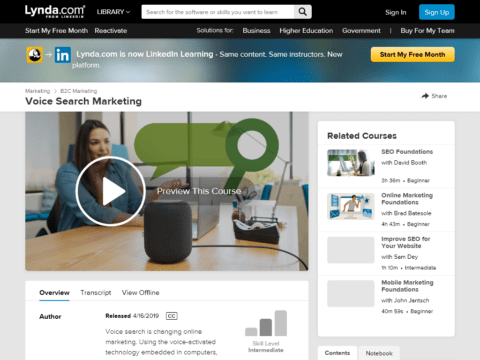
Task: Open the Sign In link
Action: [x=396, y=12]
